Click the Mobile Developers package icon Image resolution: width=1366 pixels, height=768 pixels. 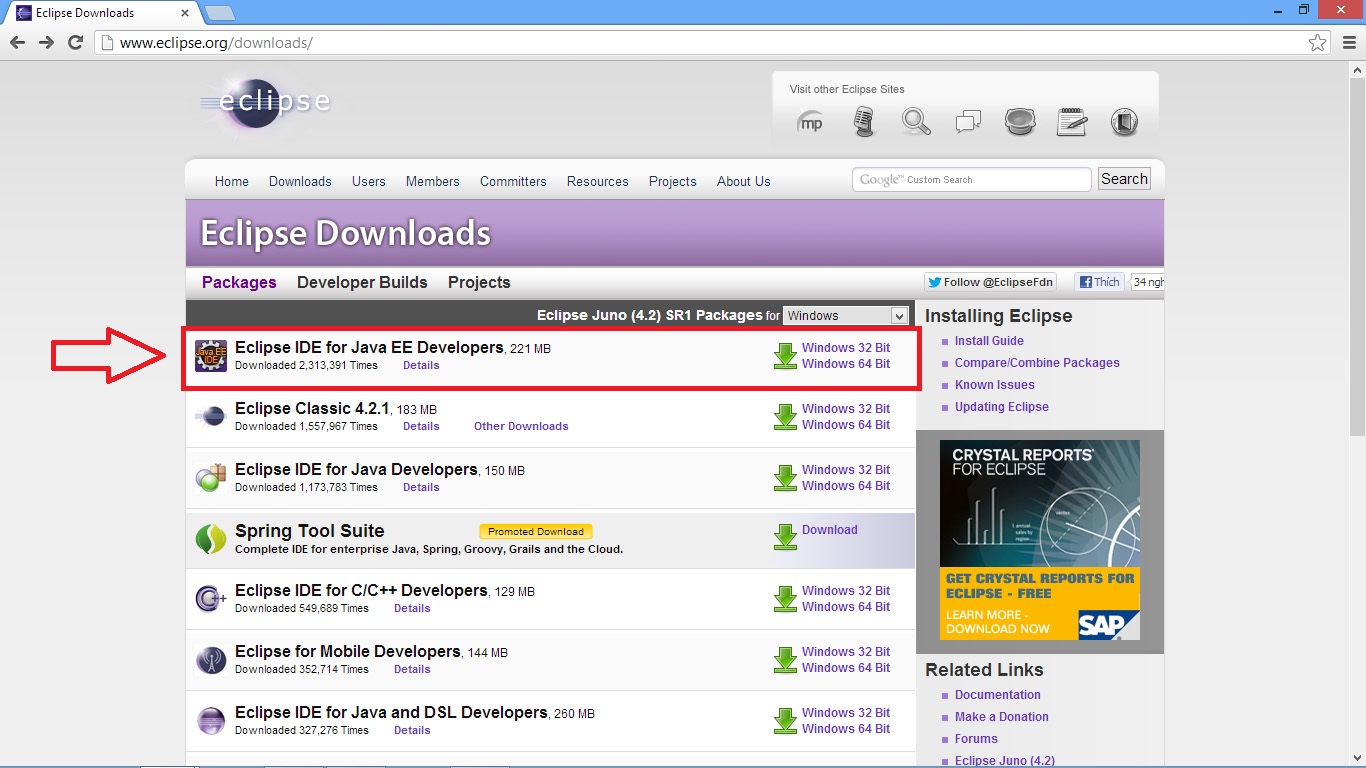pyautogui.click(x=210, y=660)
